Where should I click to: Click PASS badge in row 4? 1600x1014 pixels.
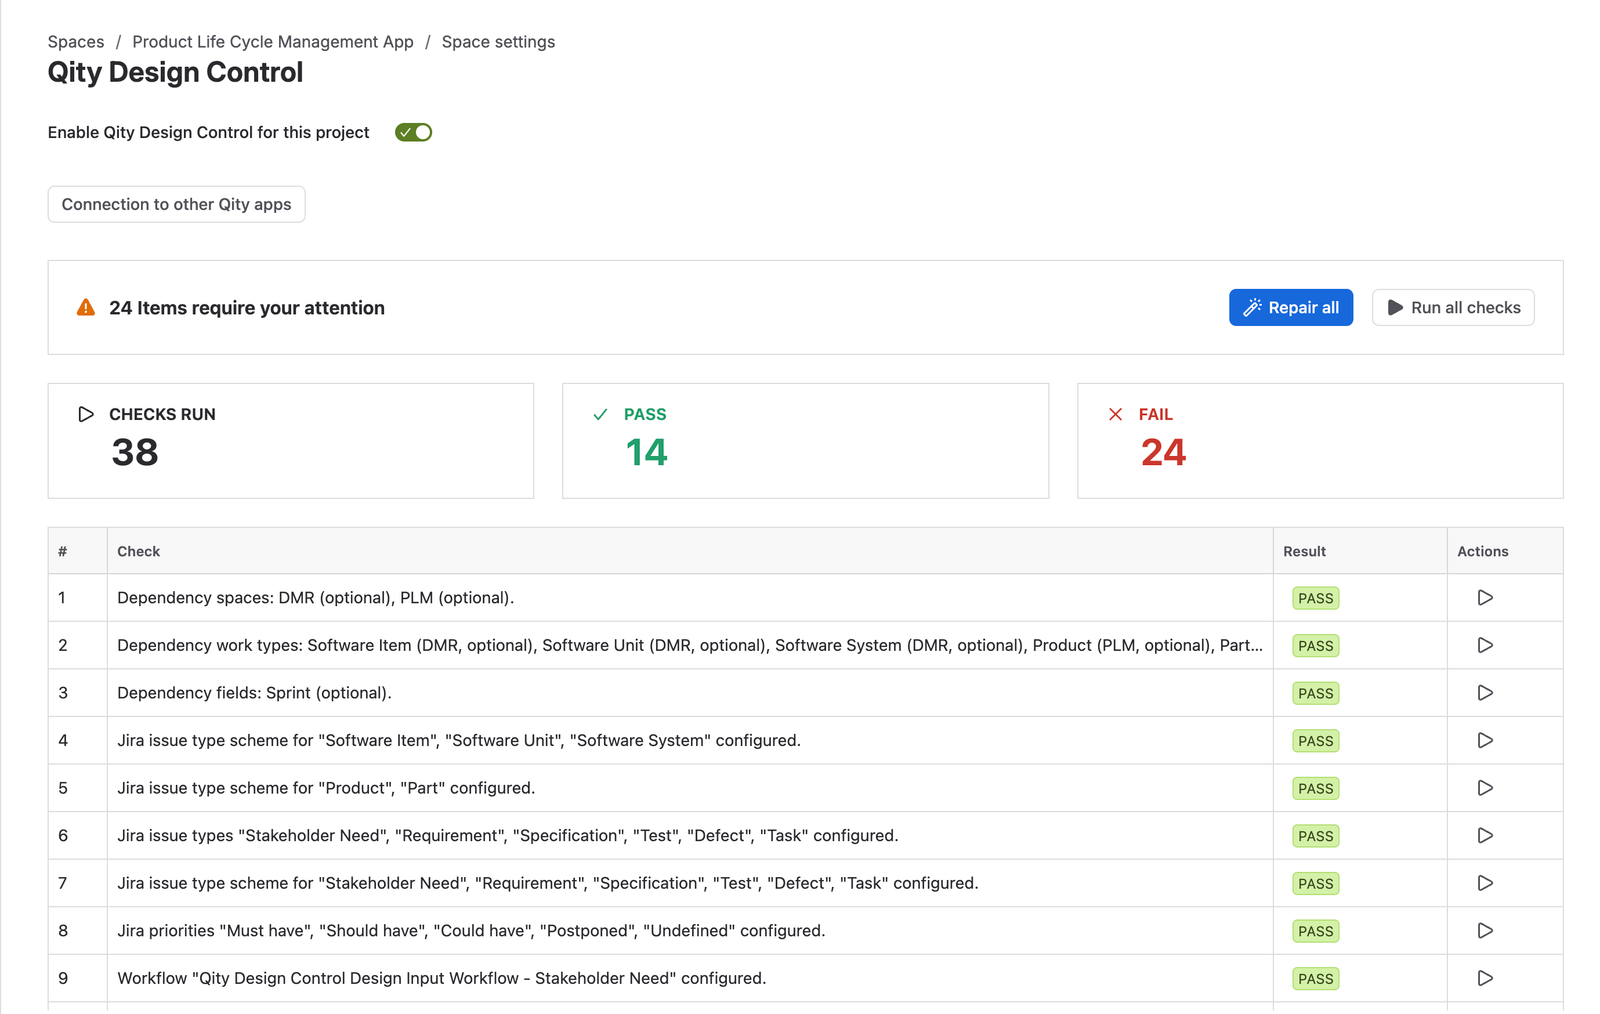coord(1316,741)
